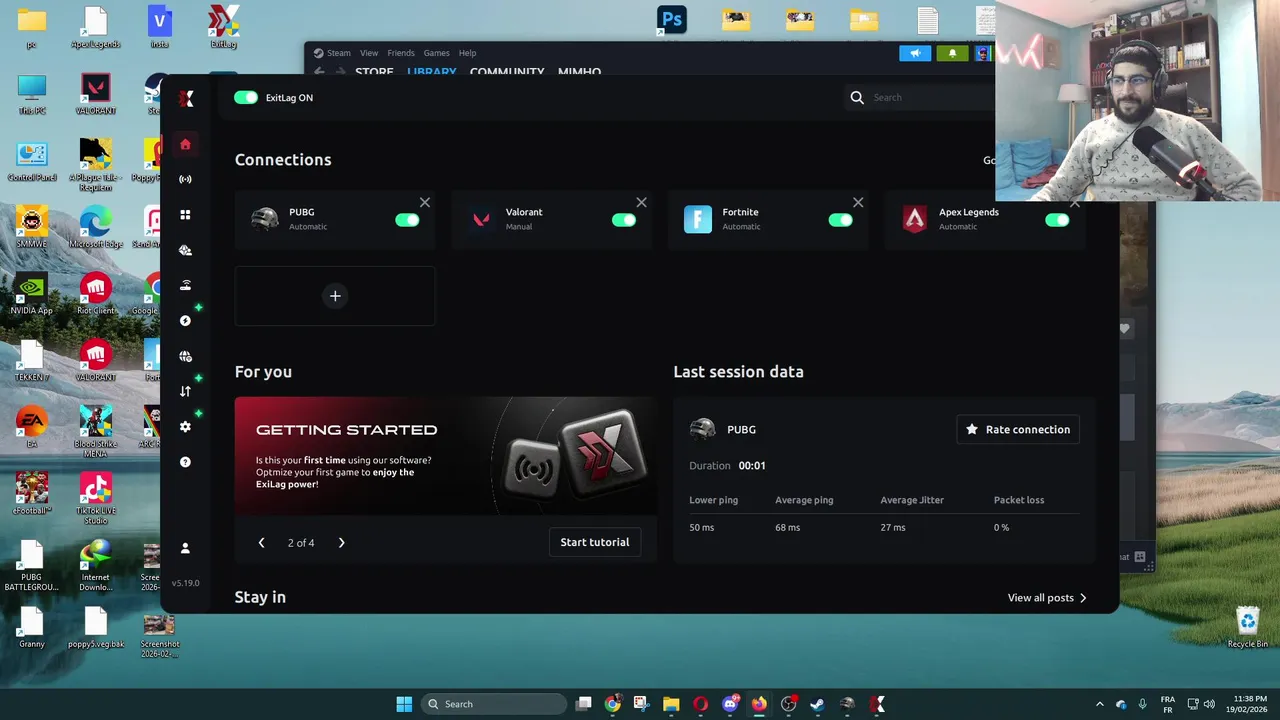The image size is (1280, 720).
Task: Open ExitLag settings gear in sidebar
Action: [185, 426]
